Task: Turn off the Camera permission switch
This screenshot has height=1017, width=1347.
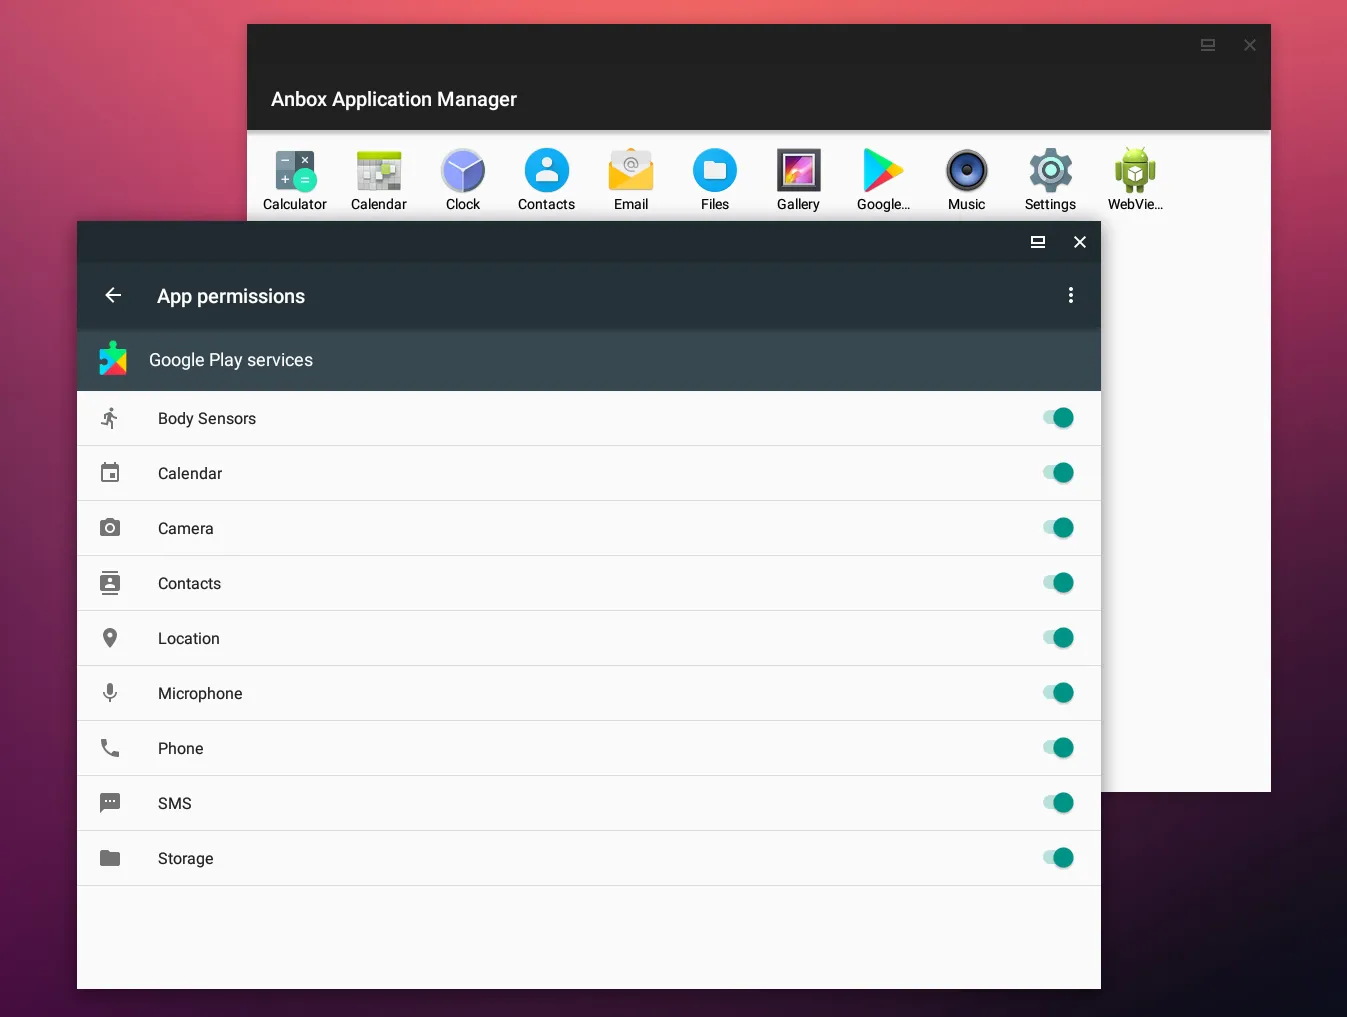Action: [1058, 528]
